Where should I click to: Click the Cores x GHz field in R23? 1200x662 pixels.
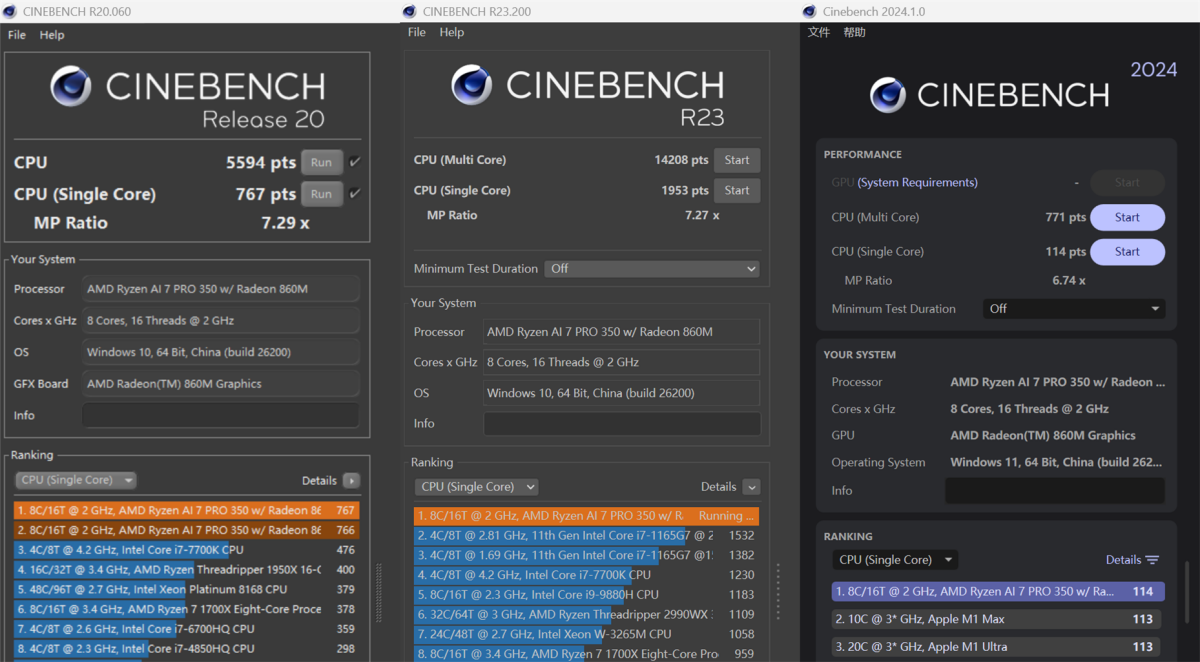(622, 362)
